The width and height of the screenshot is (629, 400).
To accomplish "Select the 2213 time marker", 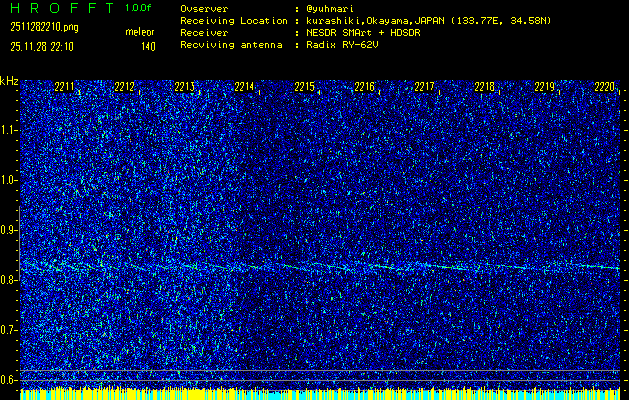I will pos(184,88).
